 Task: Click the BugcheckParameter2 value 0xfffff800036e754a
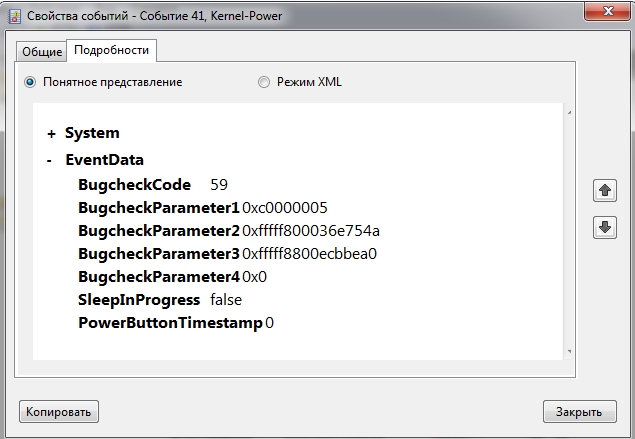pos(311,231)
